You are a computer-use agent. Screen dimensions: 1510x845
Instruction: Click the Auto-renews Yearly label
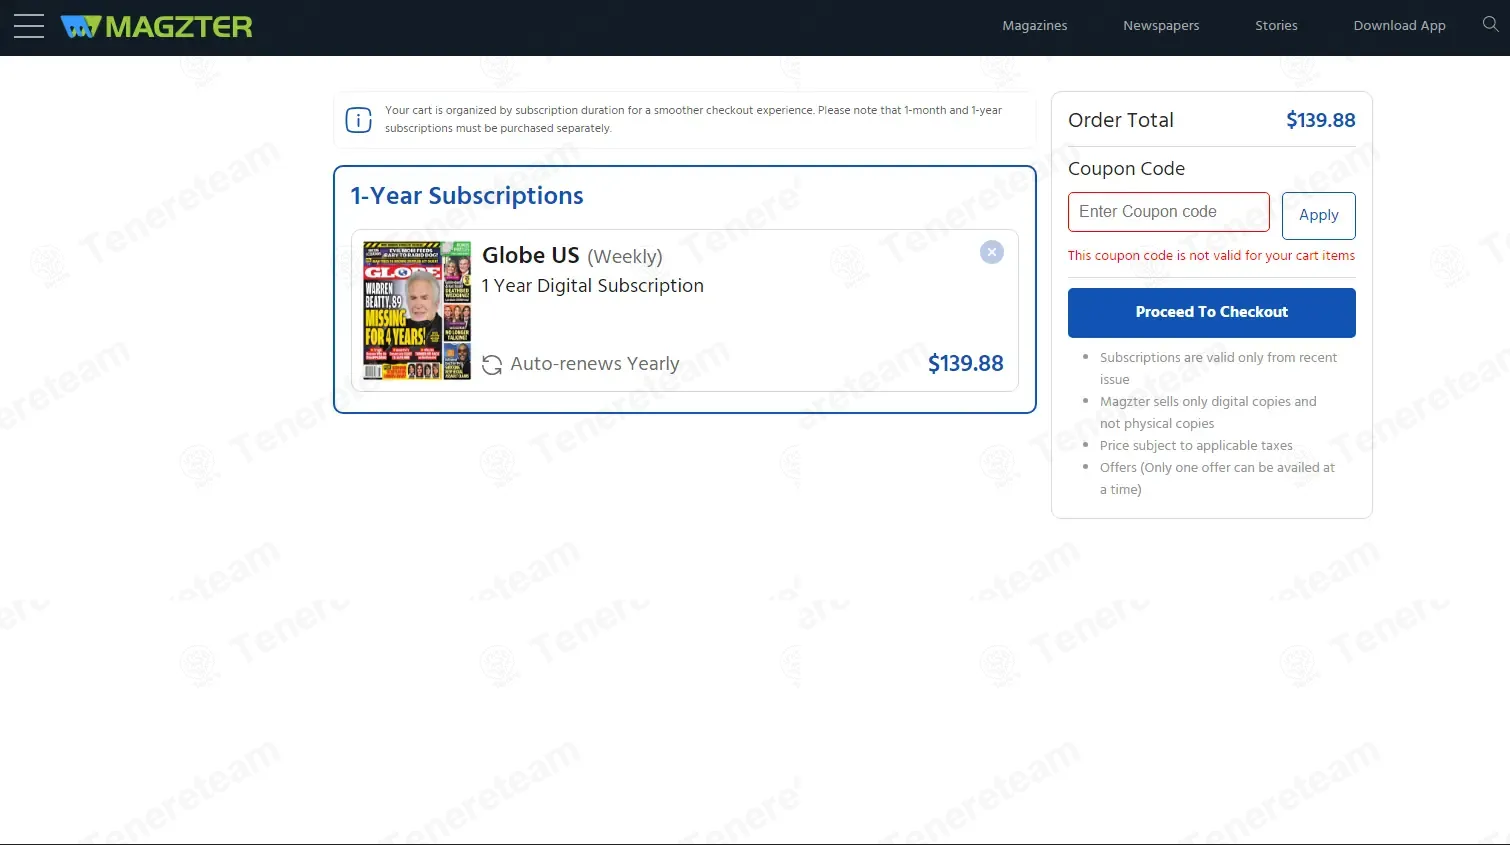click(x=595, y=364)
